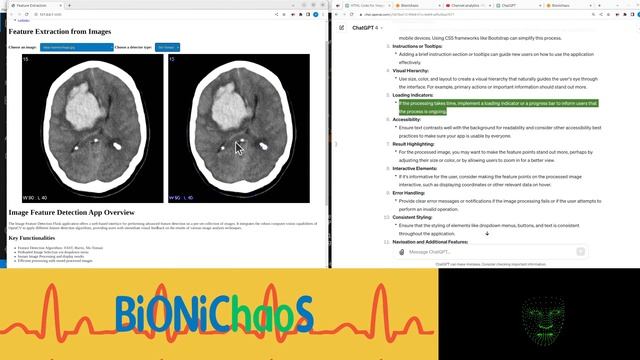Viewport: 640px width, 360px height.
Task: Click the 'Result Highlighting:' list heading
Action: click(413, 144)
